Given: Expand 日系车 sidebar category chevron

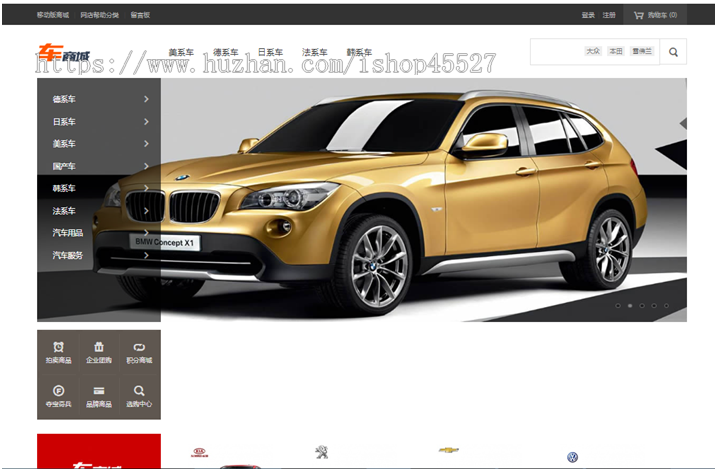Looking at the screenshot, I should [146, 122].
